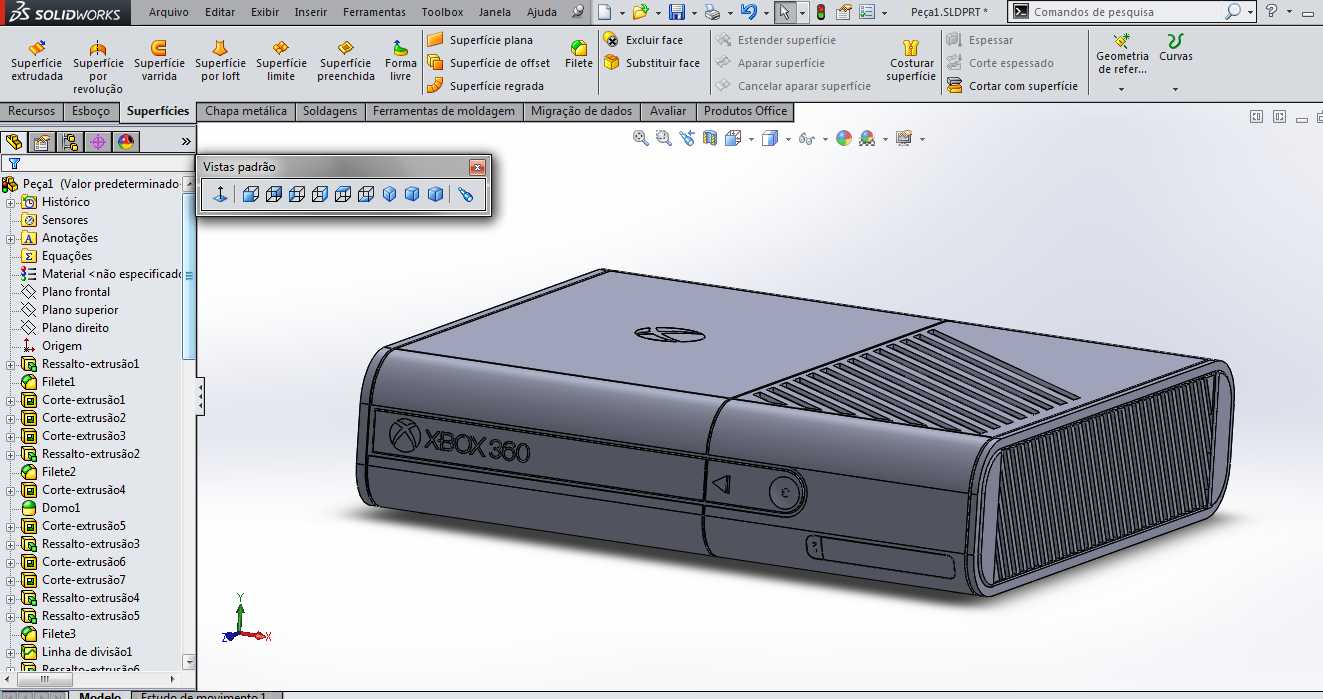Click Zoom to area icon
Viewport: 1323px width, 699px height.
(664, 138)
